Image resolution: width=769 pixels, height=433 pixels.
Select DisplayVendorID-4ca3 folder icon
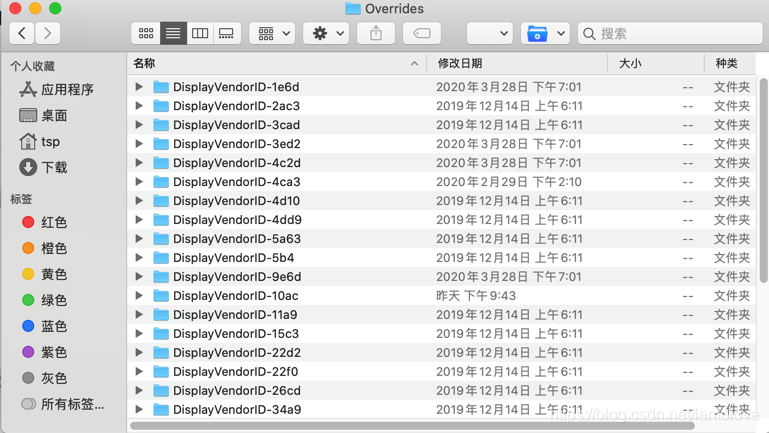pyautogui.click(x=161, y=182)
